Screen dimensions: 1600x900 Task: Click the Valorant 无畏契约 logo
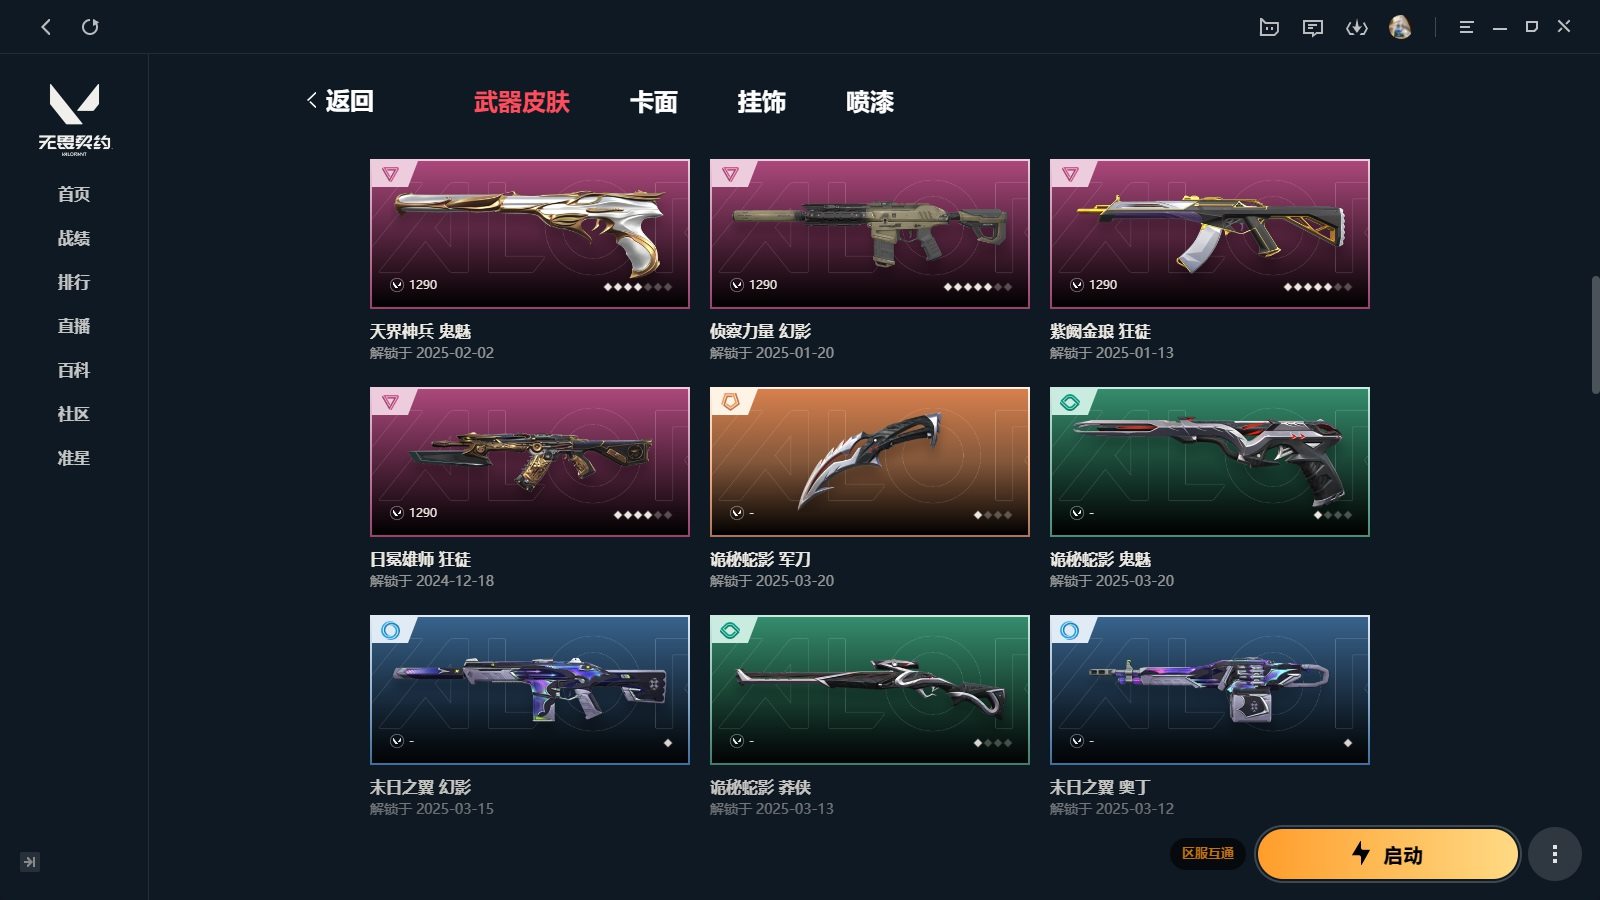coord(75,119)
